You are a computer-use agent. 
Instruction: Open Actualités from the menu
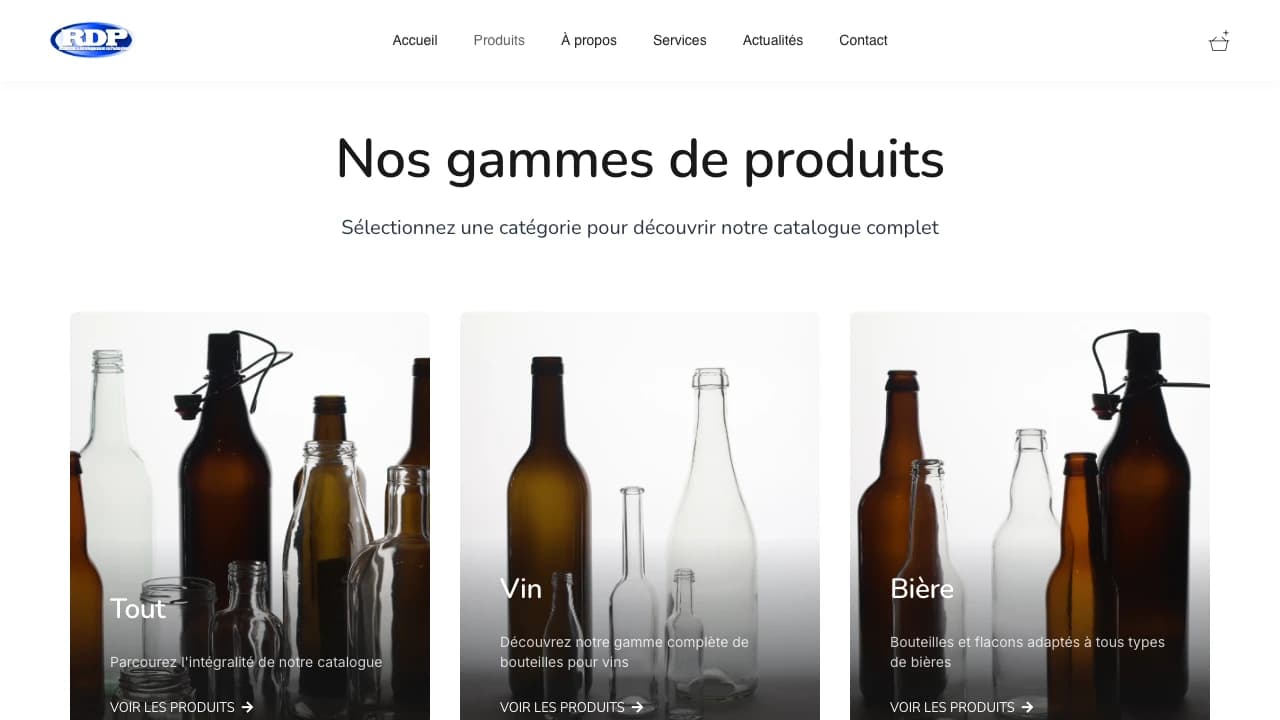773,40
